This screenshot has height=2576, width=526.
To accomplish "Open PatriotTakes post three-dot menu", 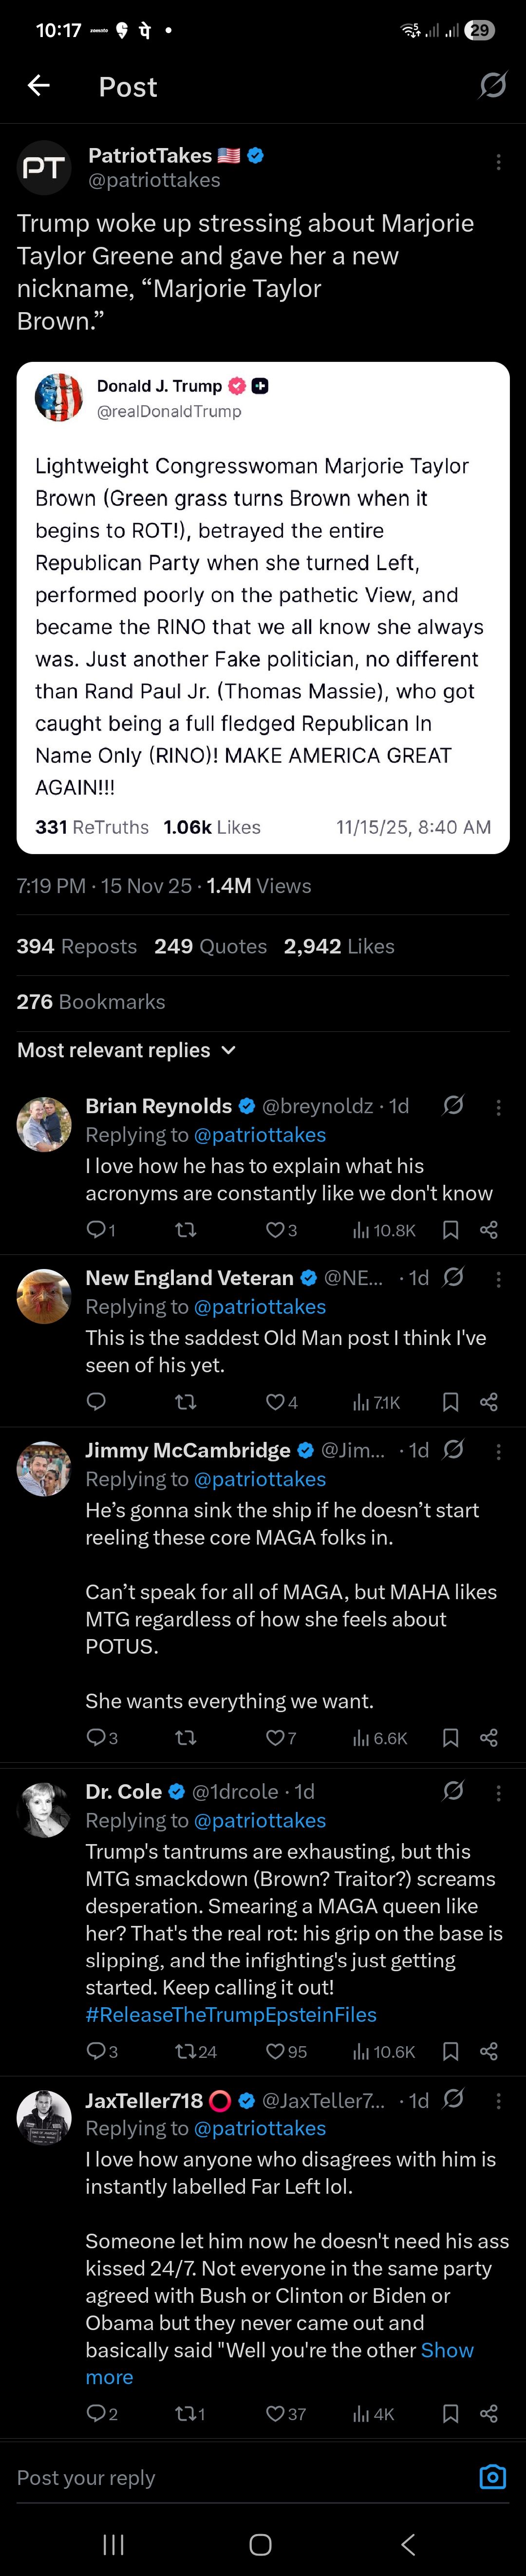I will click(x=498, y=162).
